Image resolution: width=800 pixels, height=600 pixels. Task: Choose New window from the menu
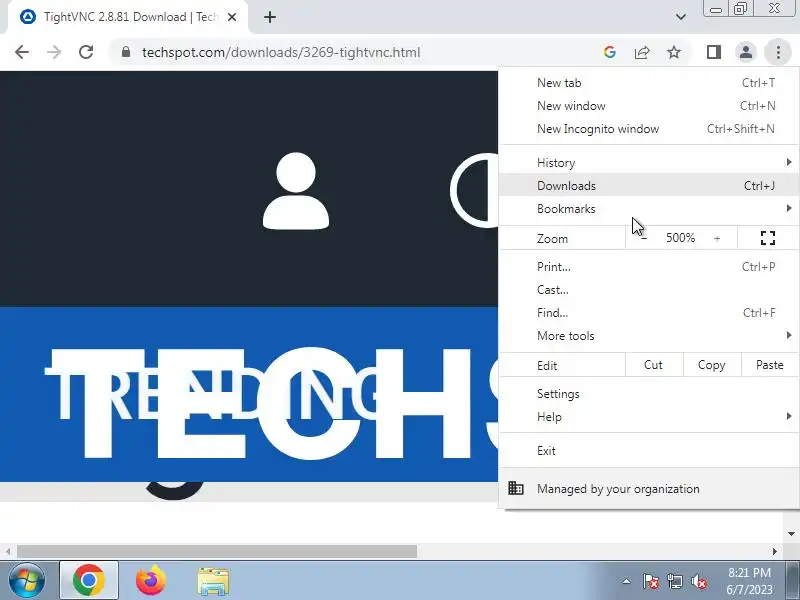[x=648, y=106]
